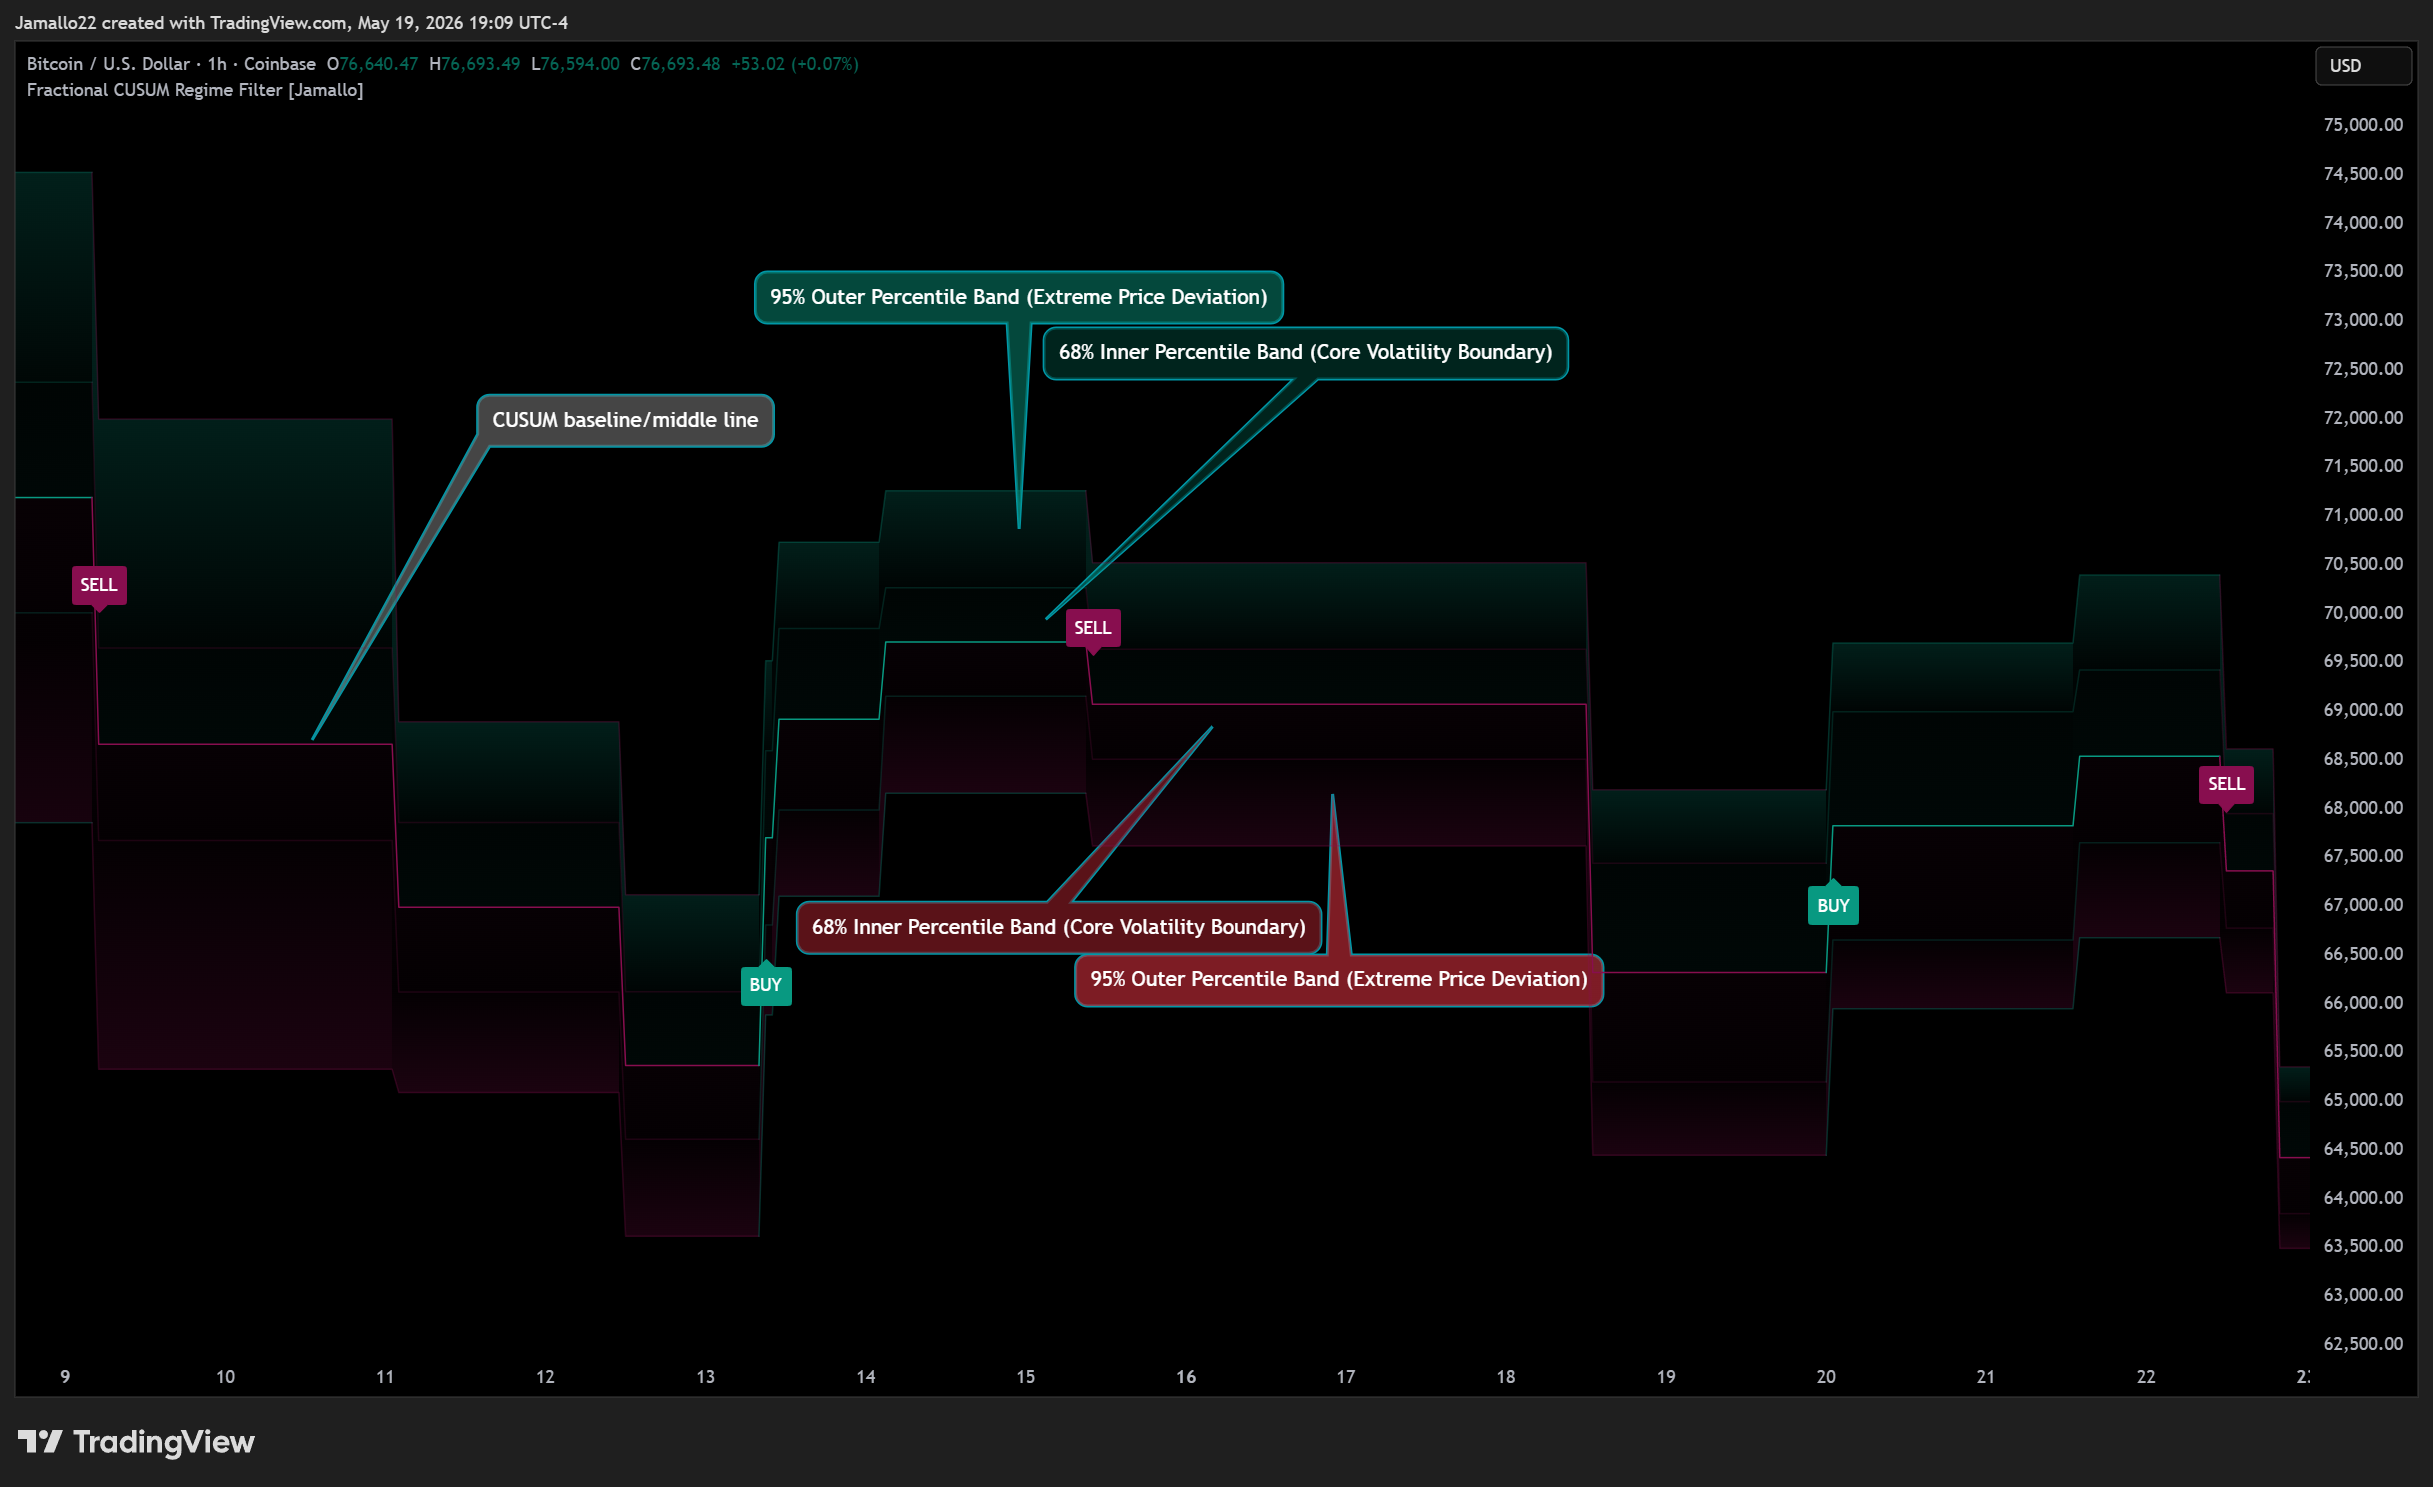Click date label 16 on the time axis
Screen dimensions: 2433x1487
(x=1186, y=1377)
